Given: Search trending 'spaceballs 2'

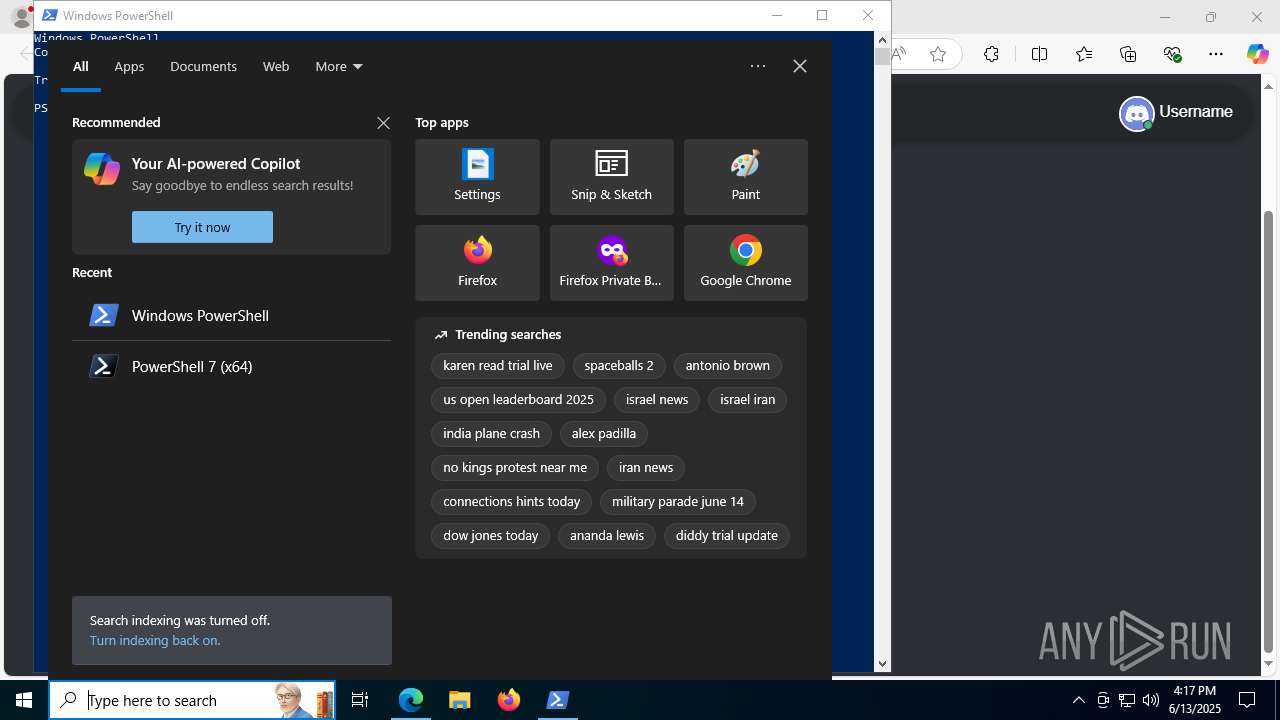Looking at the screenshot, I should pyautogui.click(x=619, y=366).
